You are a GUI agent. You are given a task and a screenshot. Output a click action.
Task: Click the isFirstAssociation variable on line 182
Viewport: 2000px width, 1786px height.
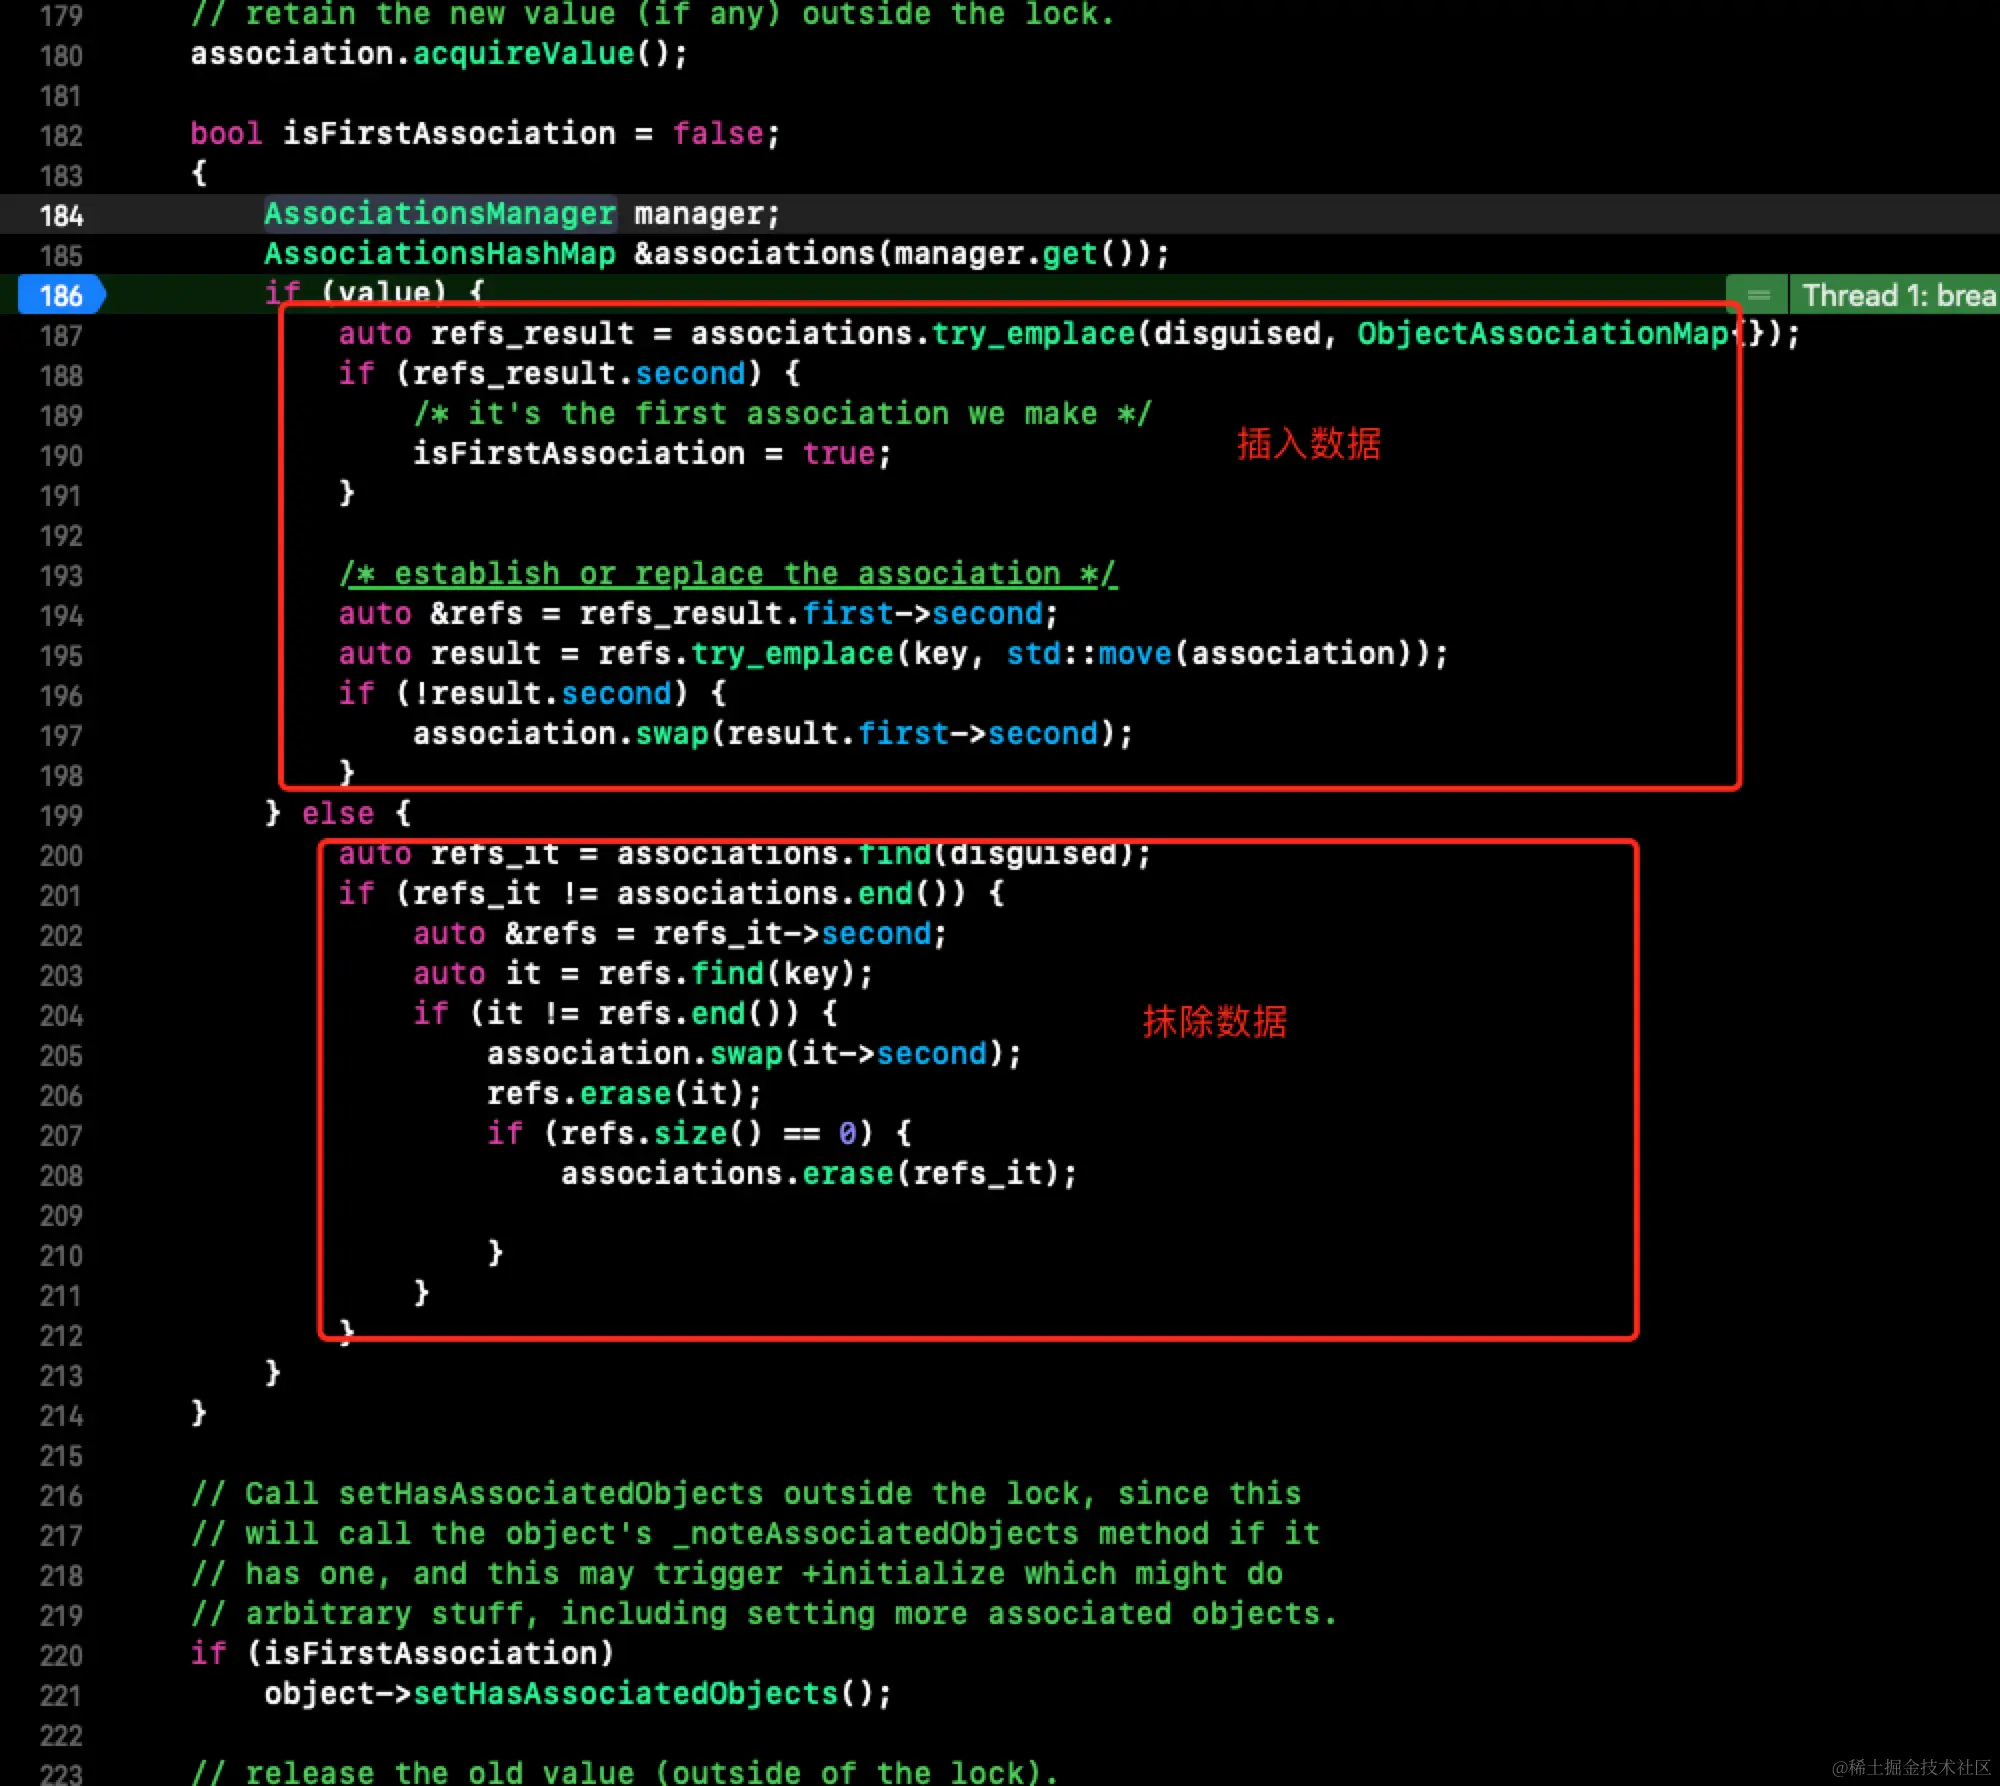pos(449,133)
